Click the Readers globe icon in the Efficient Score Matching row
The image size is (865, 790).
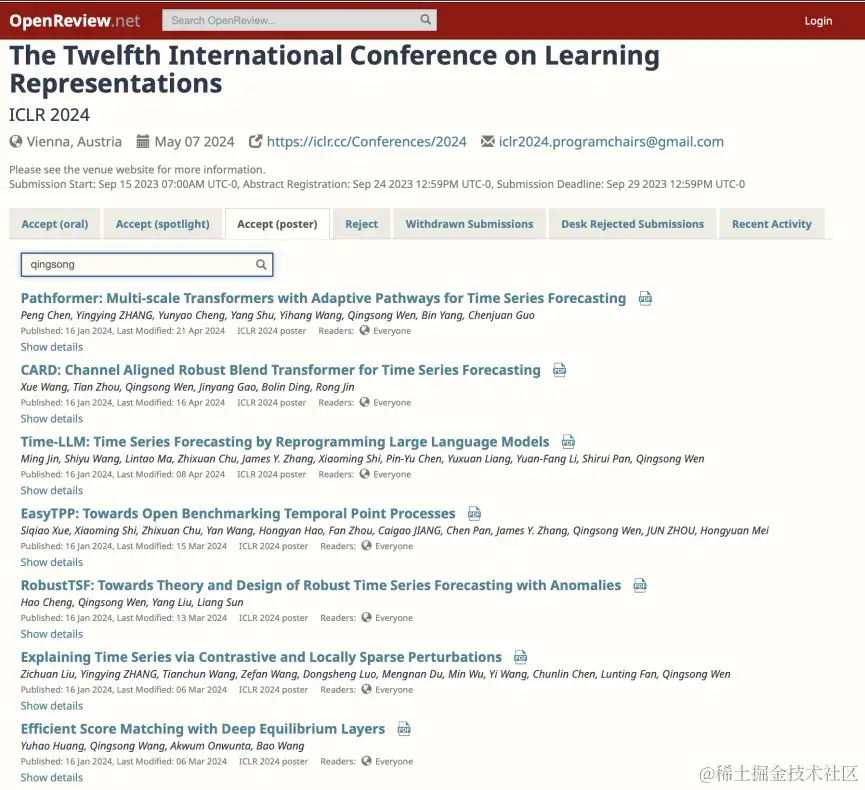point(366,761)
